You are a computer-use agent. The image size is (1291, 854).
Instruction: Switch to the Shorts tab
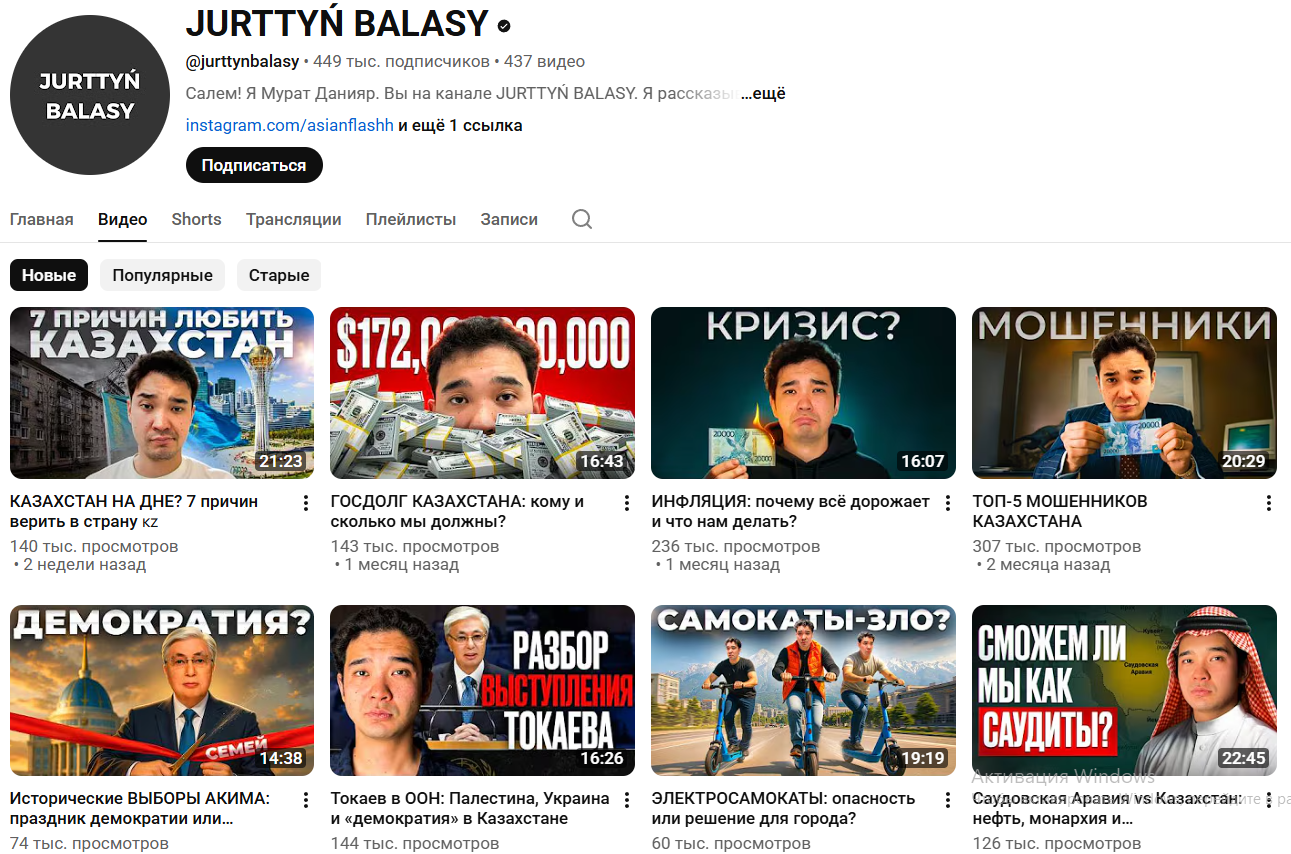(x=196, y=219)
